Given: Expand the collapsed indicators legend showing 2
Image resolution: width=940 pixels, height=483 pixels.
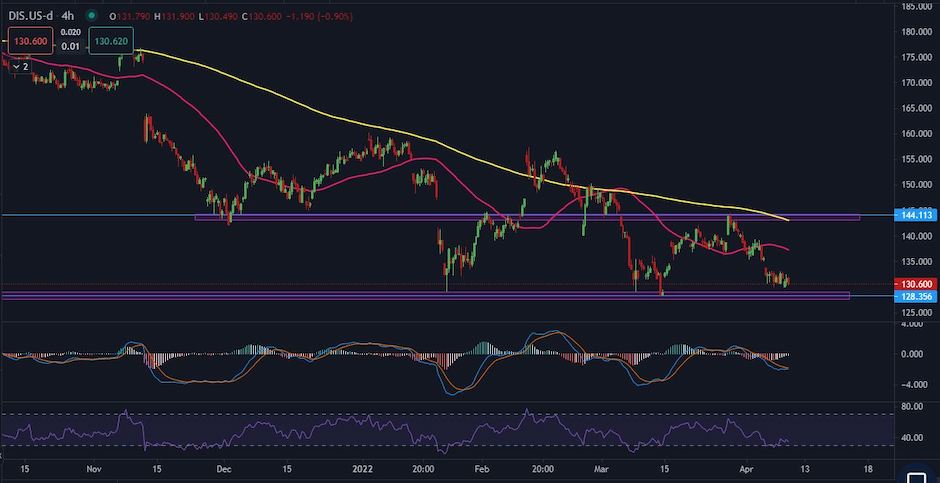Looking at the screenshot, I should coord(20,67).
